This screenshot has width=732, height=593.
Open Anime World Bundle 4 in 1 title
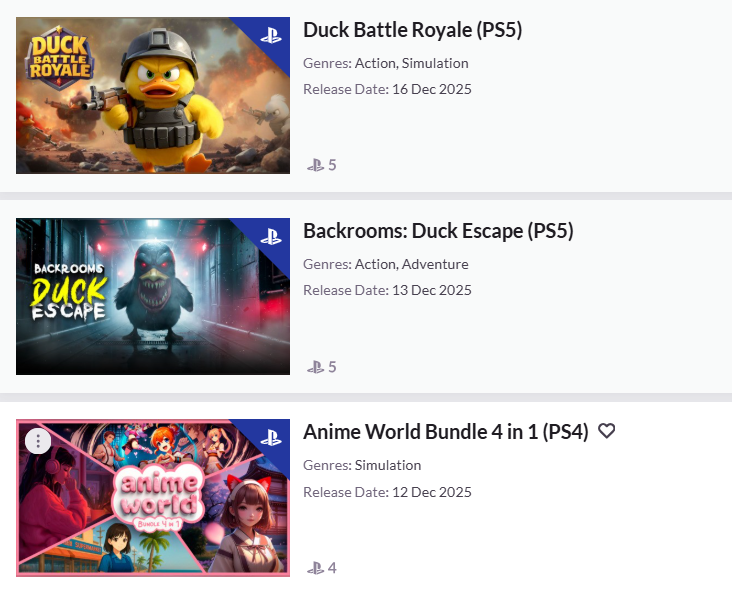click(x=445, y=432)
